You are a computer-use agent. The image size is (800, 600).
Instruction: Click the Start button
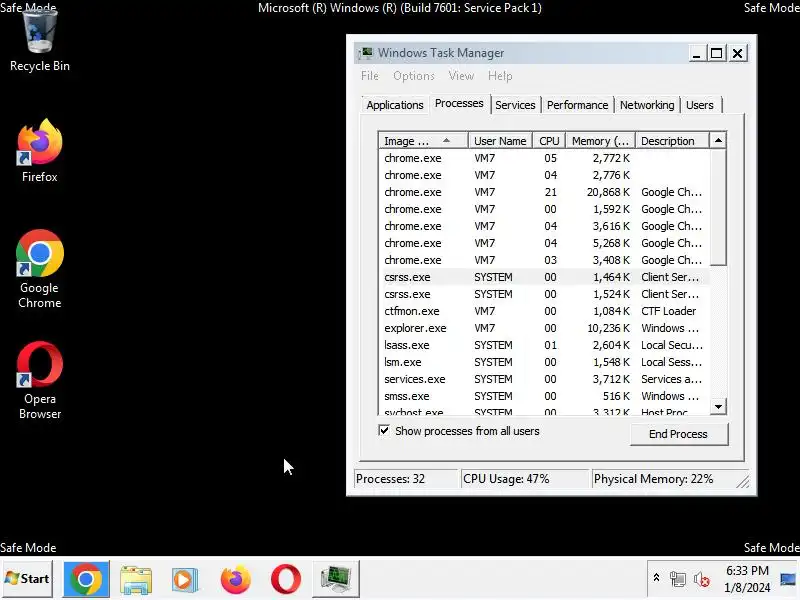click(27, 579)
